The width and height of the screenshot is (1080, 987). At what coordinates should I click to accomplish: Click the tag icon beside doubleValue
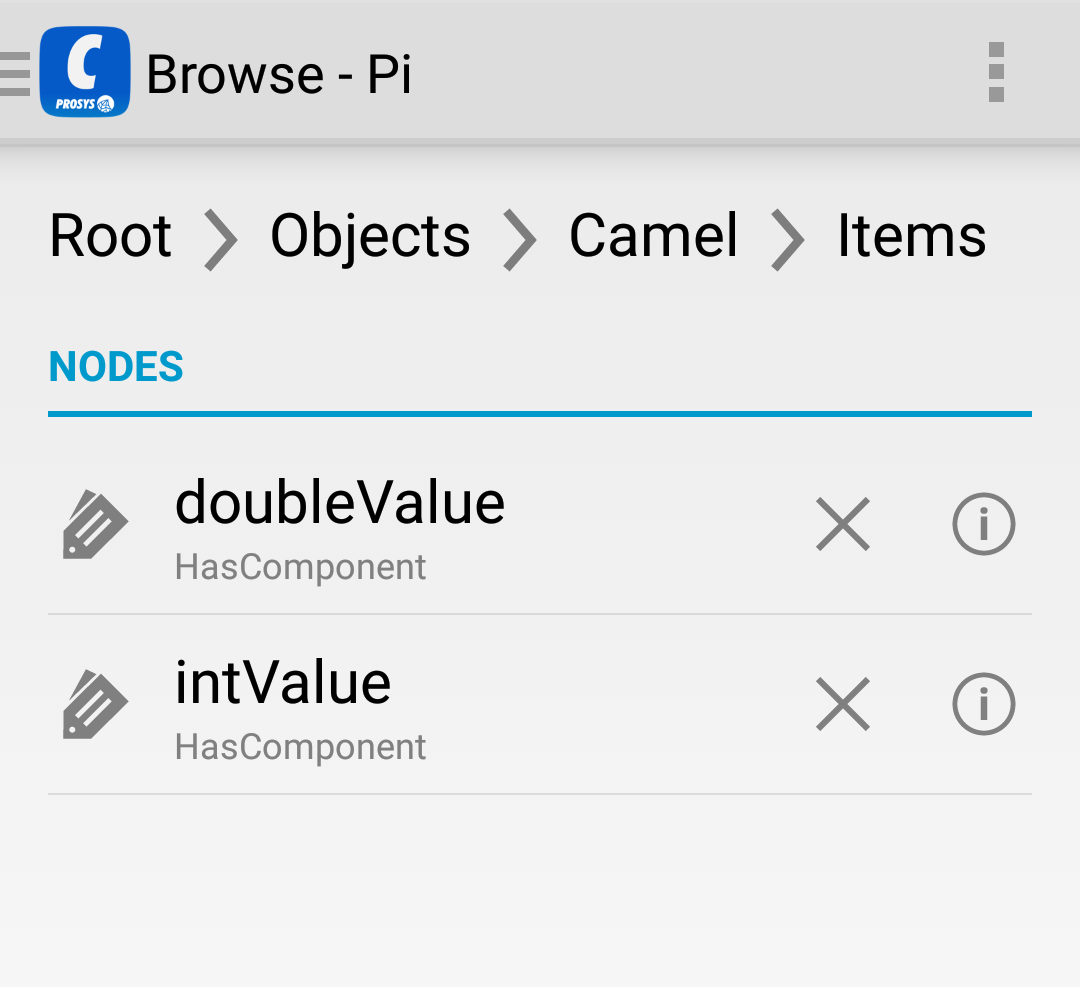tap(95, 523)
